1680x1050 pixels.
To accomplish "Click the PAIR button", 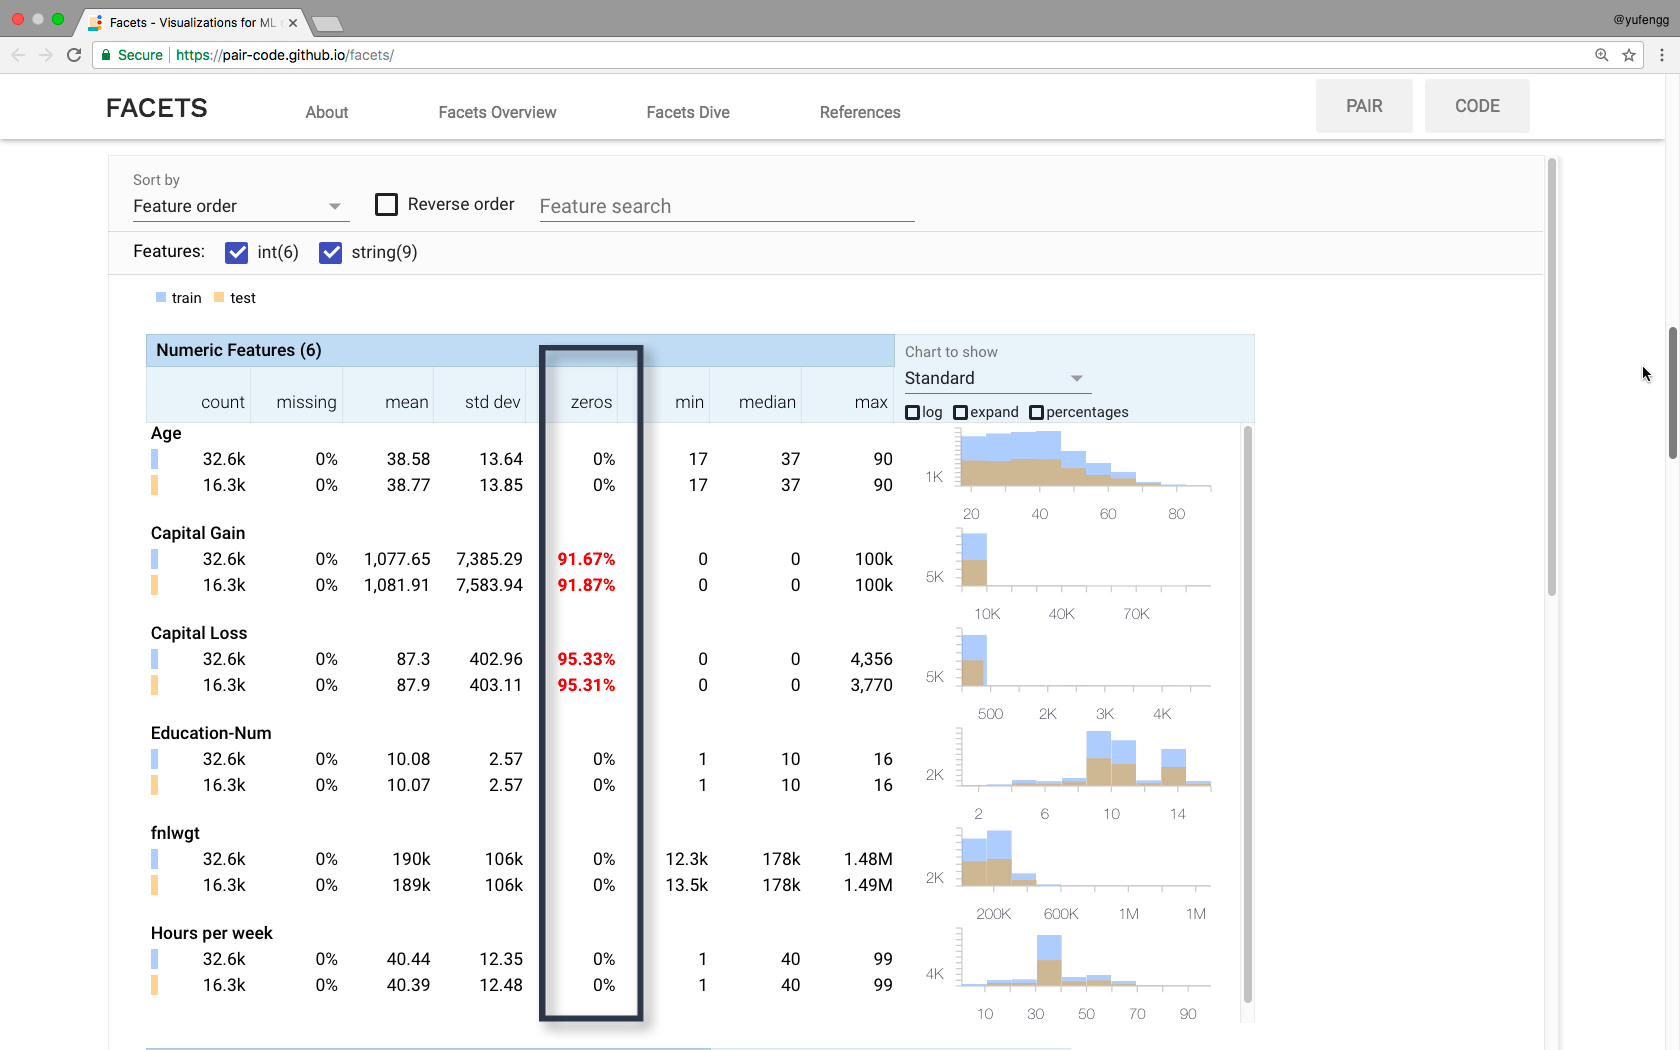I will (x=1364, y=105).
